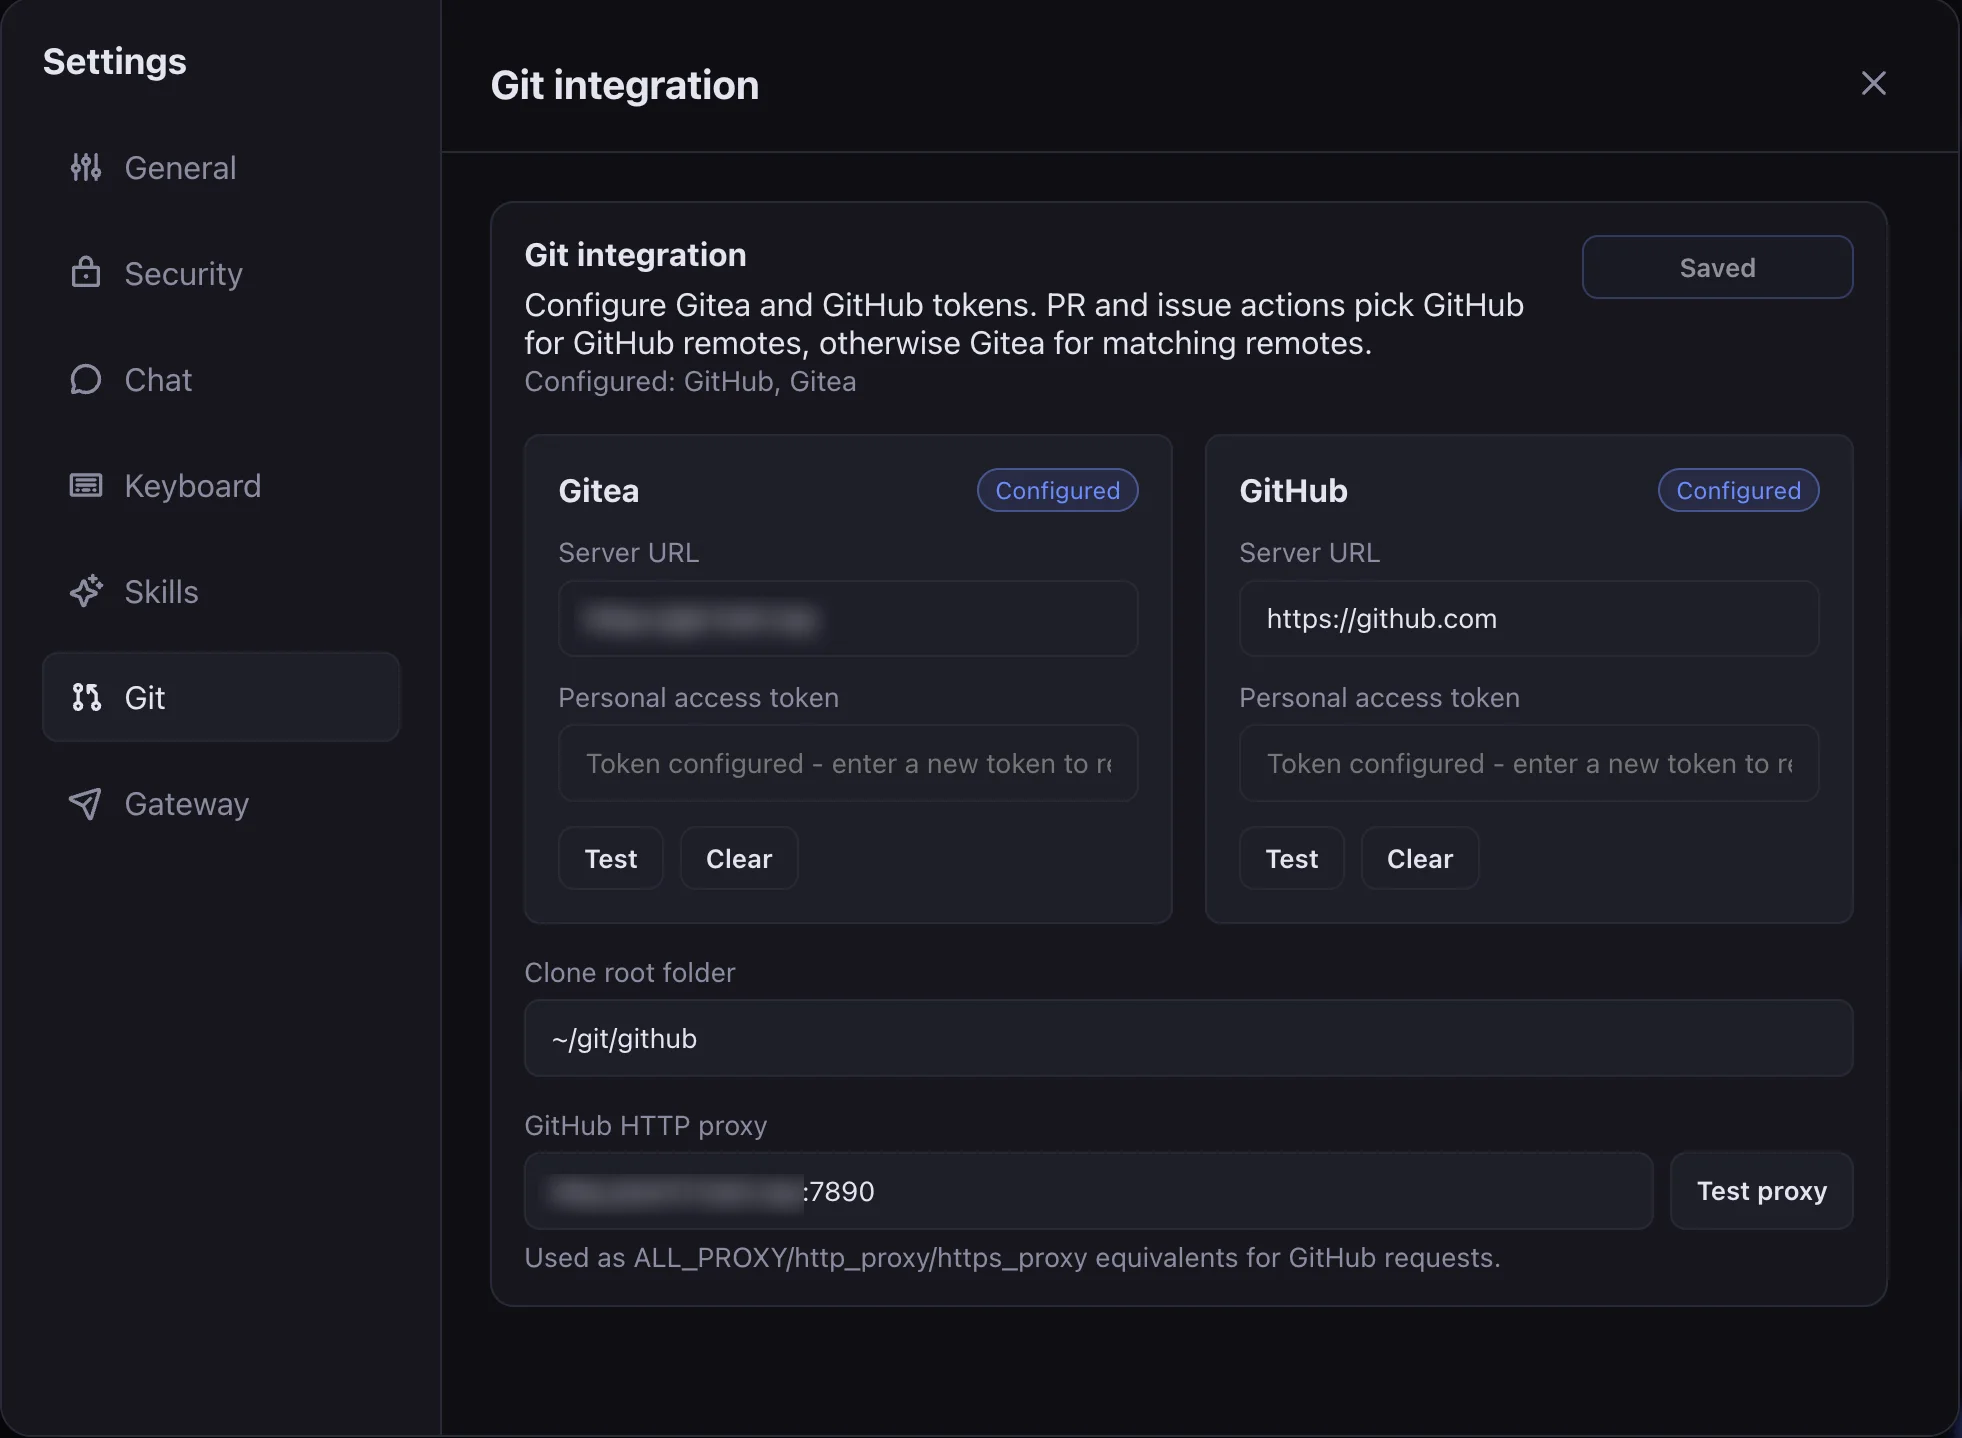Click the Chat bubble icon
This screenshot has width=1962, height=1438.
click(x=86, y=379)
